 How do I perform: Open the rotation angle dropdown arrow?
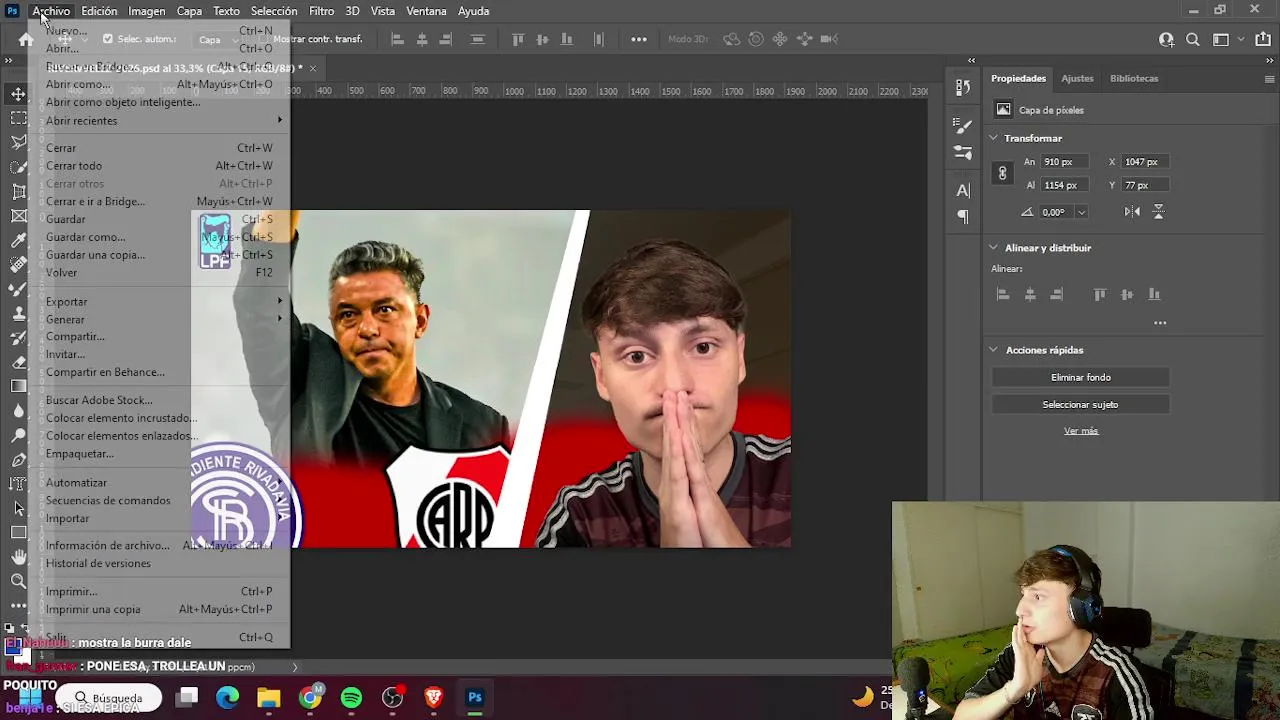pos(1081,212)
